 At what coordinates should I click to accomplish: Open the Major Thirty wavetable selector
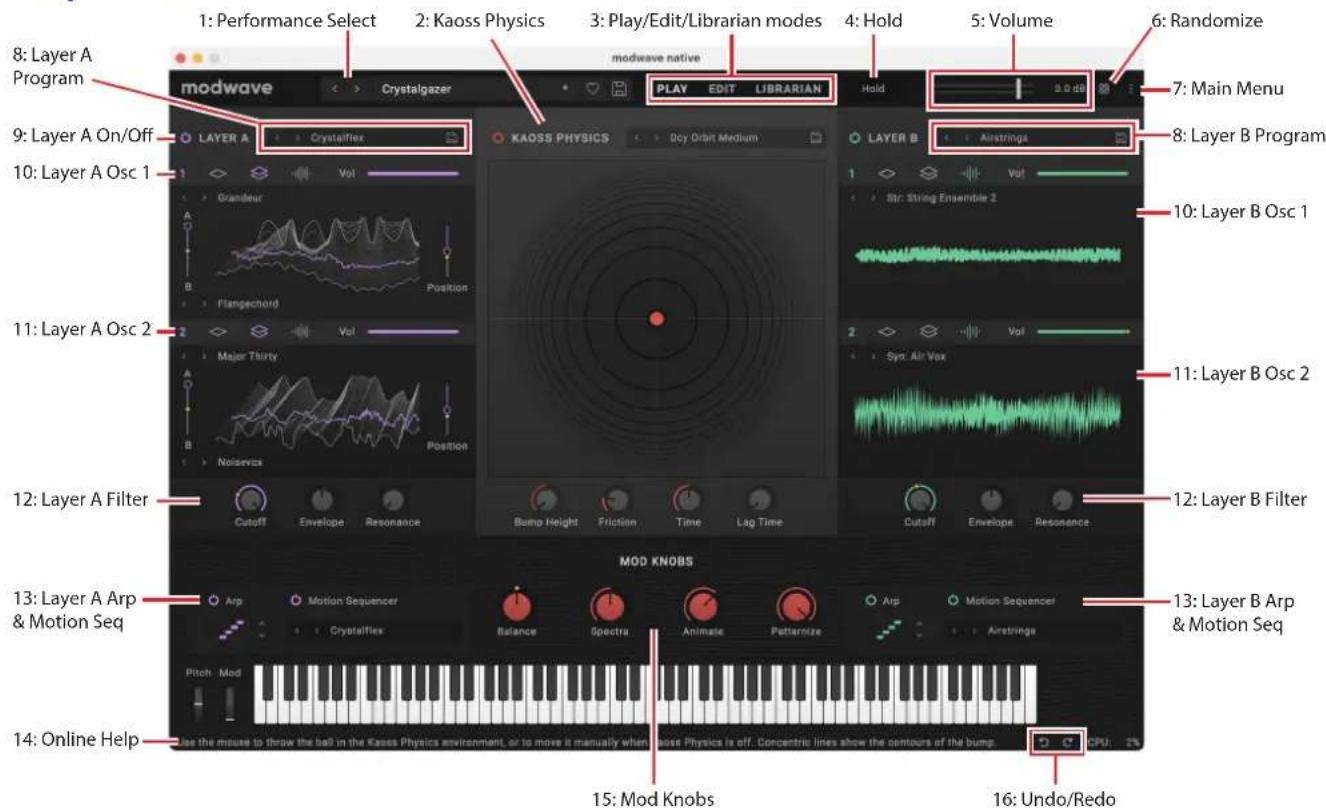click(247, 356)
